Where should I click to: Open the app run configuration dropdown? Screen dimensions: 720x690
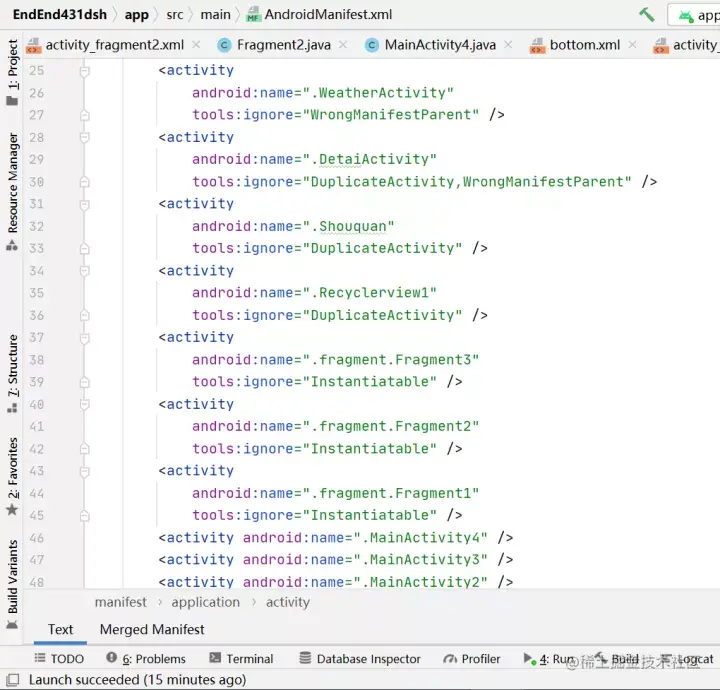[x=695, y=15]
